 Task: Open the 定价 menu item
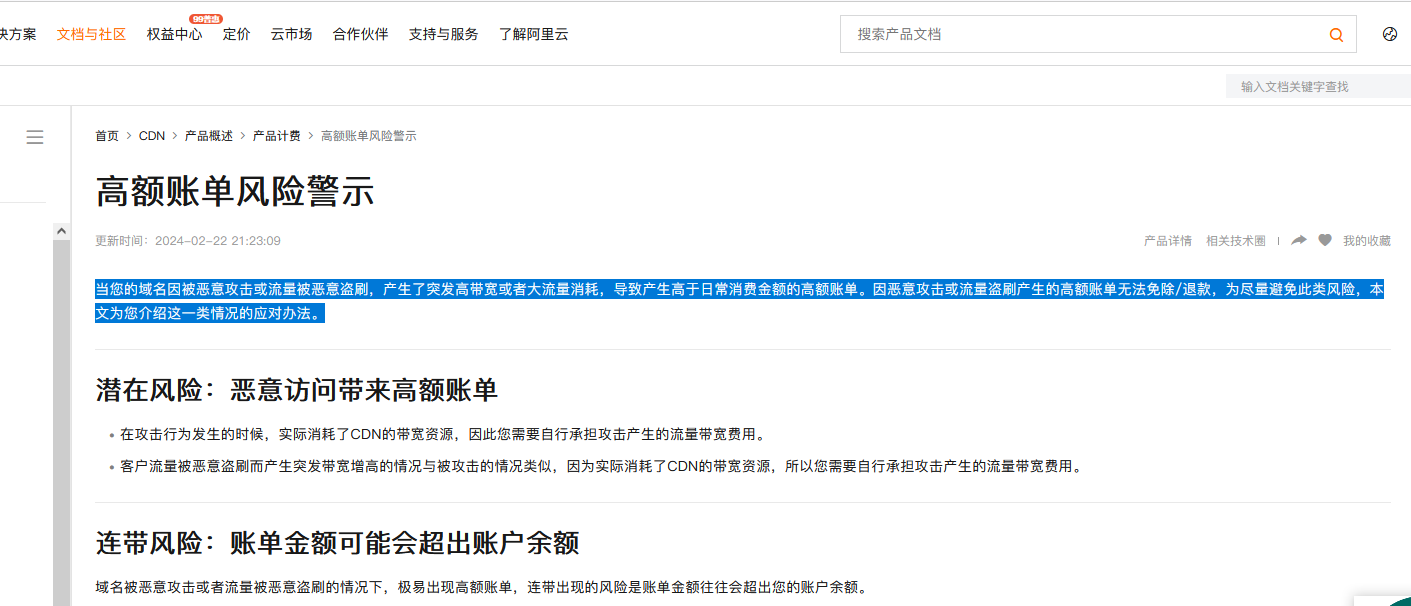236,34
